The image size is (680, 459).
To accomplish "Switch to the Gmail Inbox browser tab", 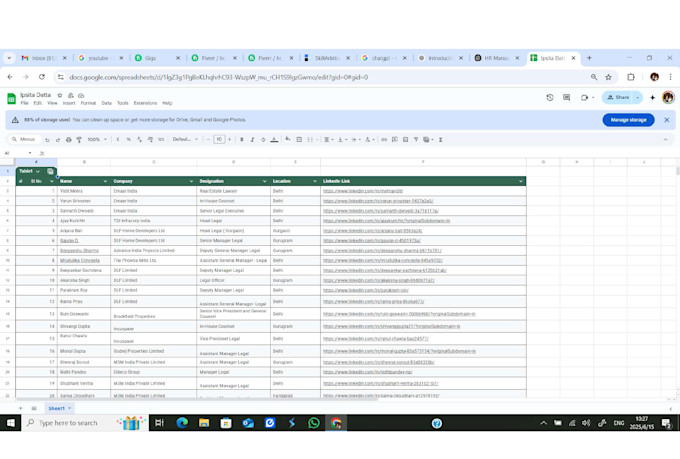I will [43, 58].
